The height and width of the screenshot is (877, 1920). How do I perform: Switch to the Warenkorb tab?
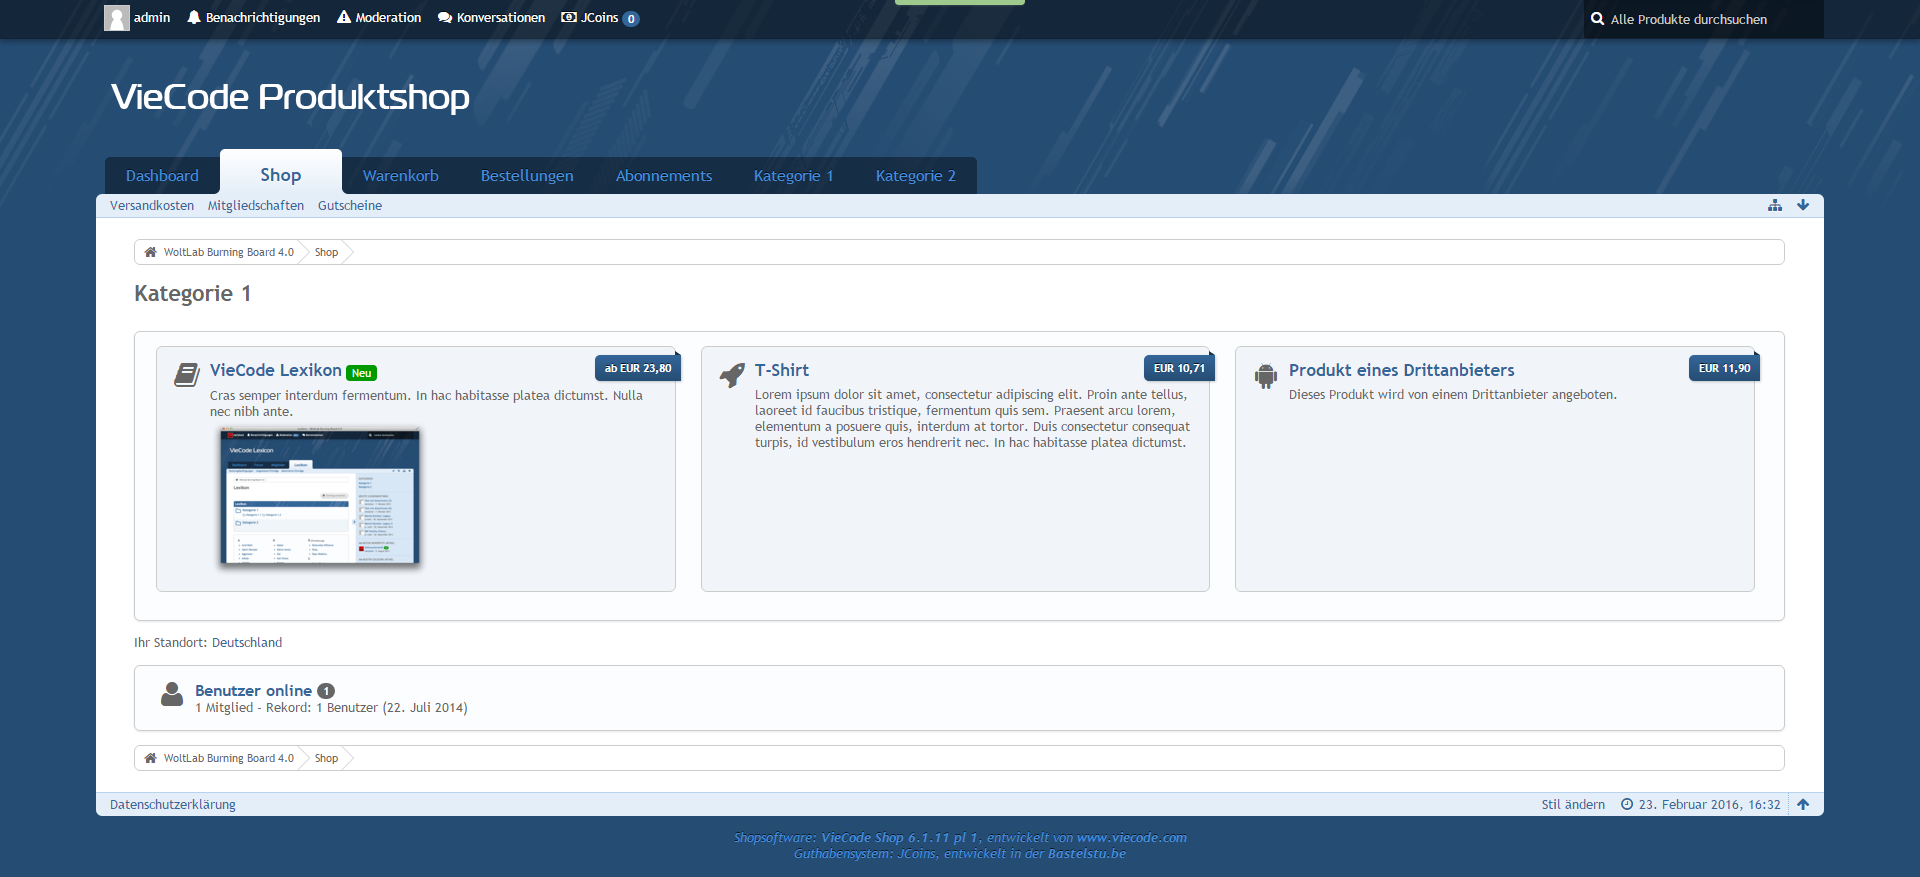tap(400, 176)
